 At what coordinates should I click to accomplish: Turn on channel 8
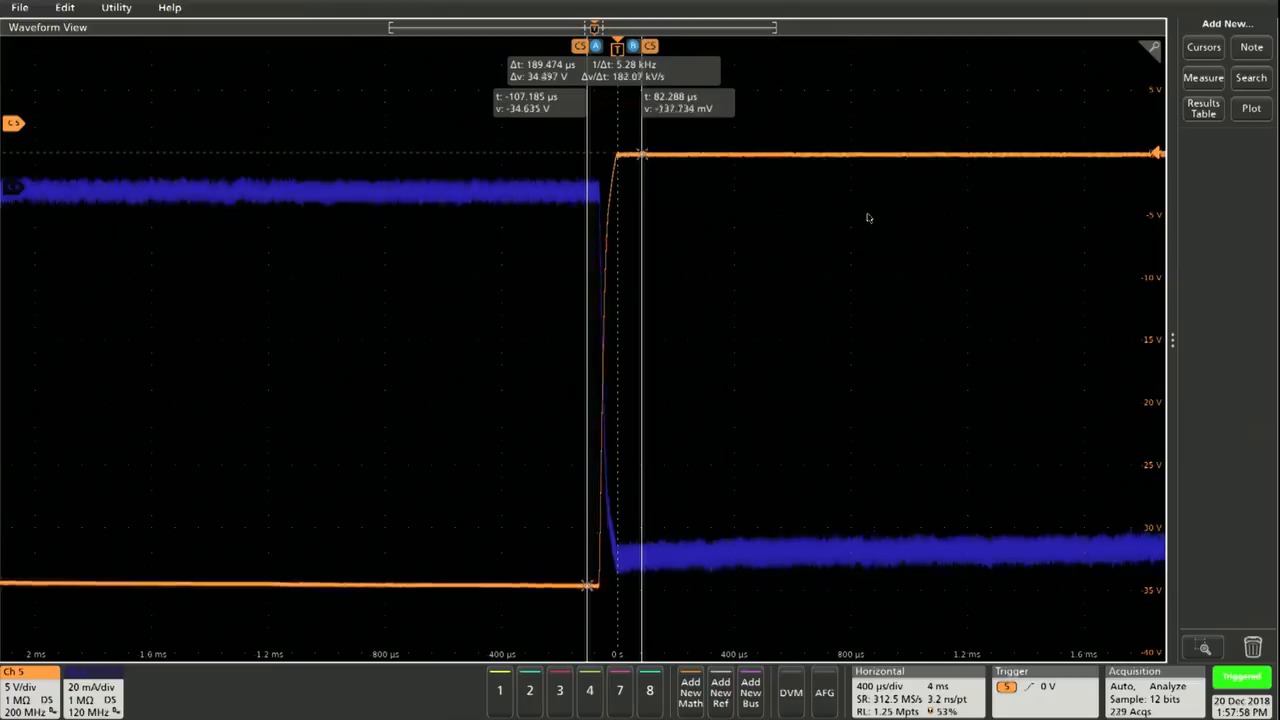[649, 690]
